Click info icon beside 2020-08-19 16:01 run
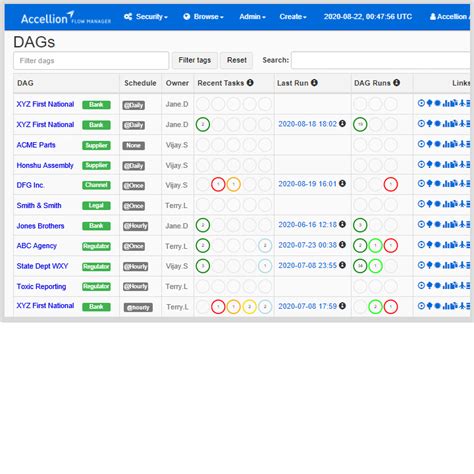Viewport: 474px width, 474px height. click(x=342, y=184)
